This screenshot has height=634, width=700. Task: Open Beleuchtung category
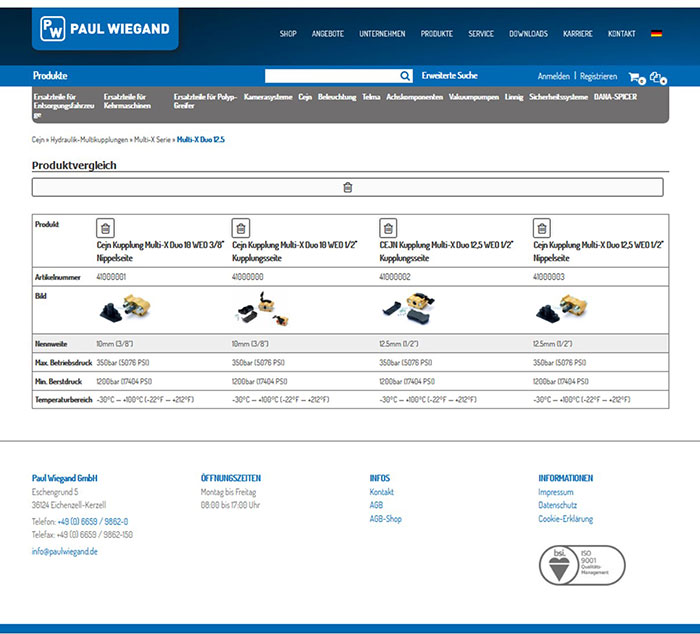point(337,97)
